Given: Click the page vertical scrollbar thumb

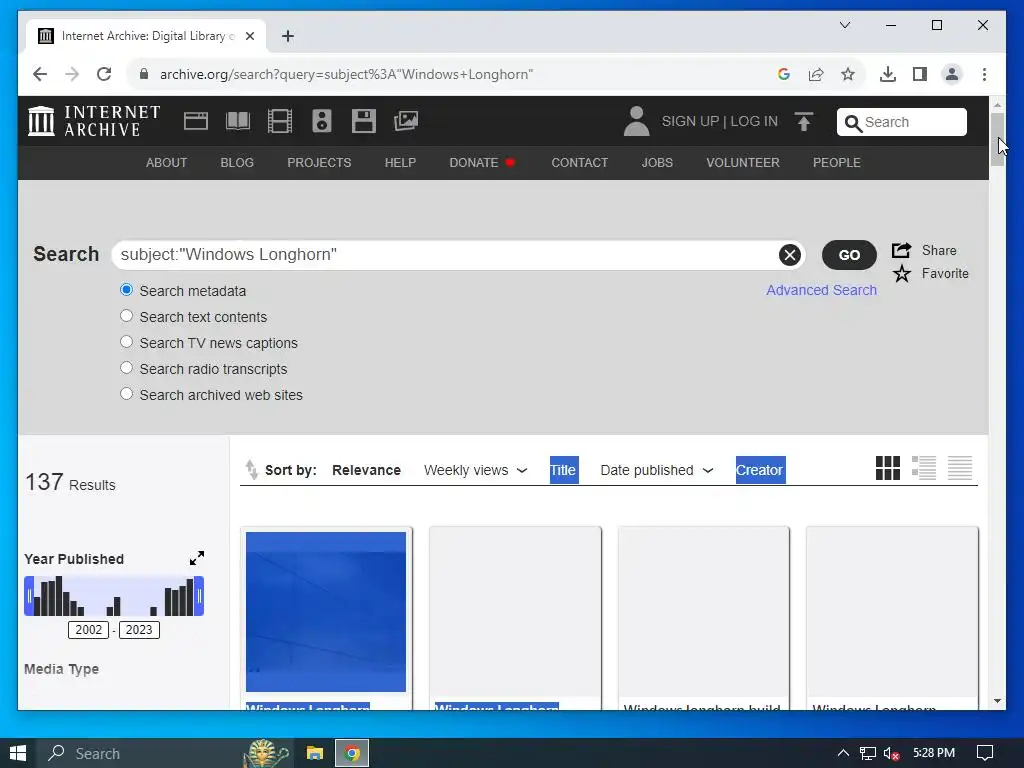Looking at the screenshot, I should pos(997,139).
